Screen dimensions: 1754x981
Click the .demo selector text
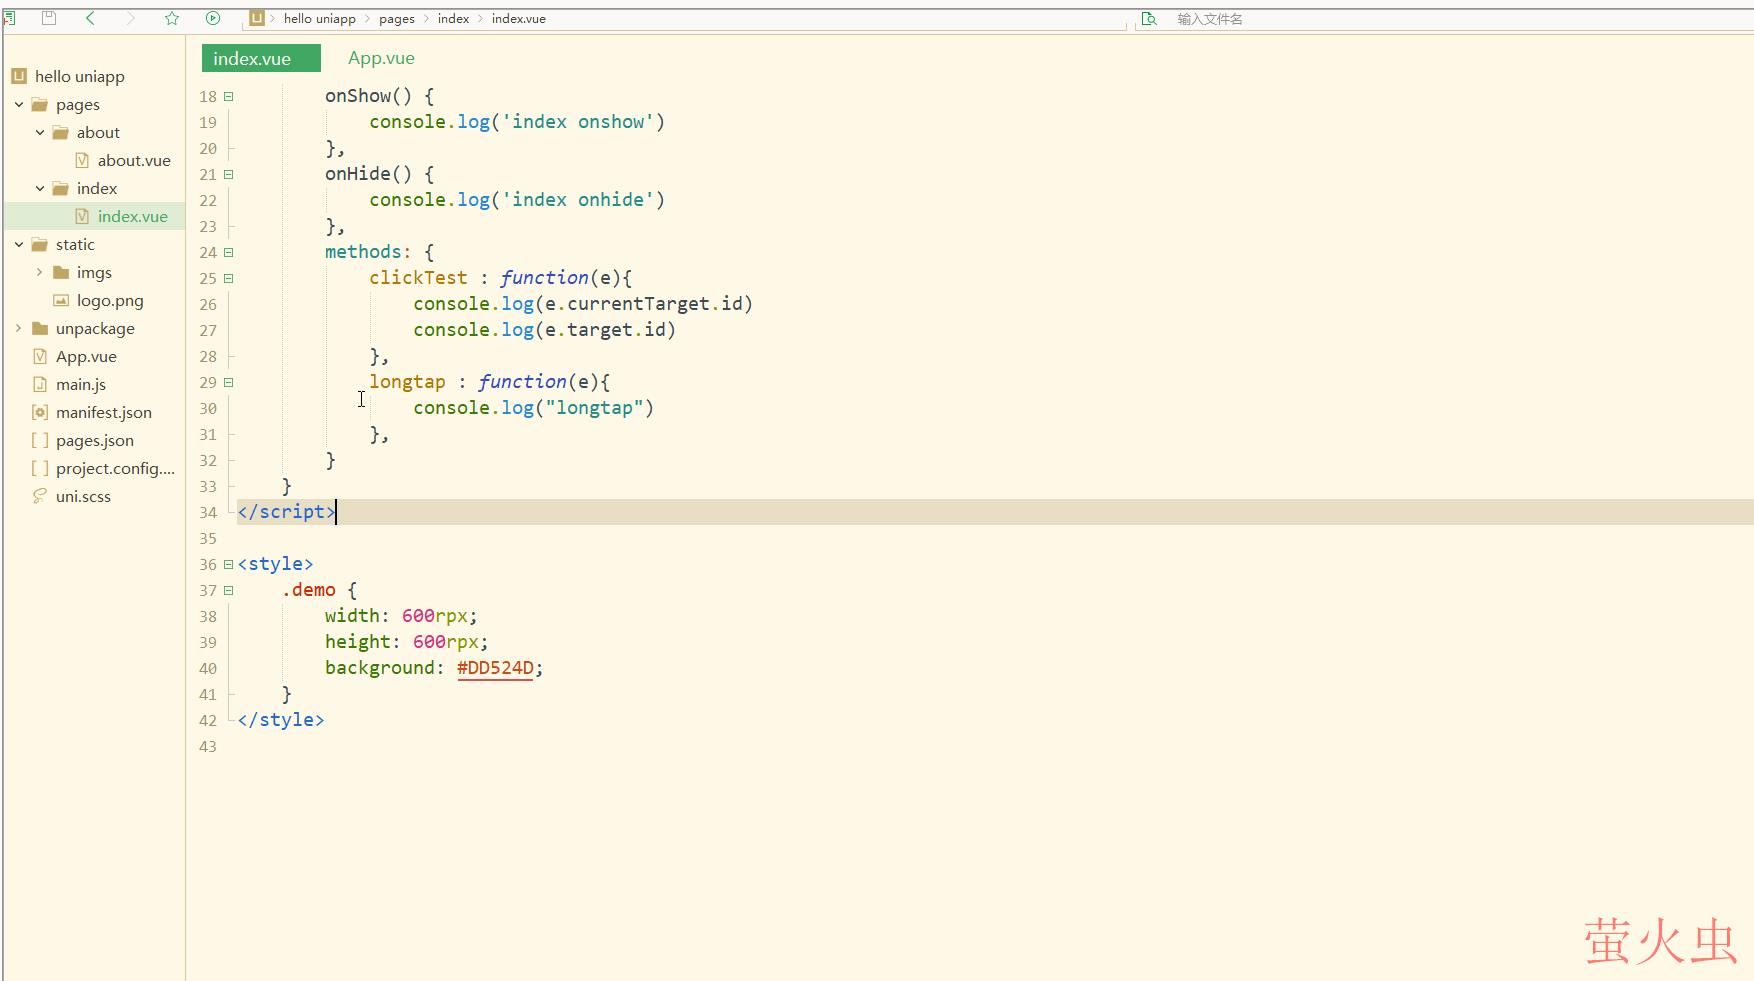pyautogui.click(x=308, y=590)
